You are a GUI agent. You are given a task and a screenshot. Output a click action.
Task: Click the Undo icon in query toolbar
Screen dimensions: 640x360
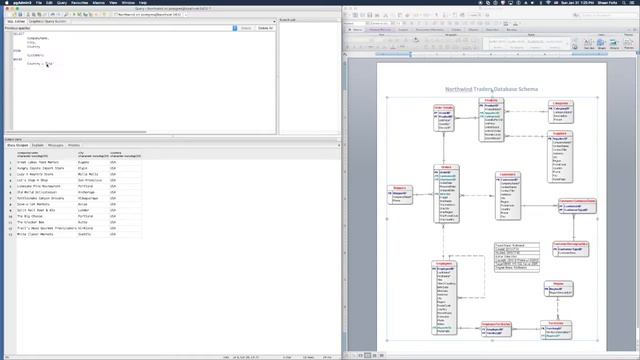click(53, 14)
